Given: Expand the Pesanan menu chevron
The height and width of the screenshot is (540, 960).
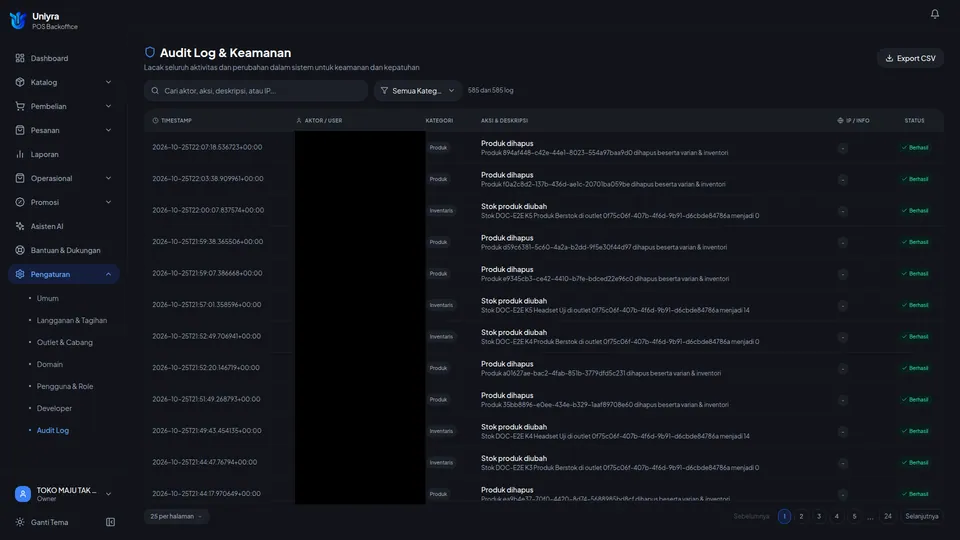Looking at the screenshot, I should coord(108,130).
